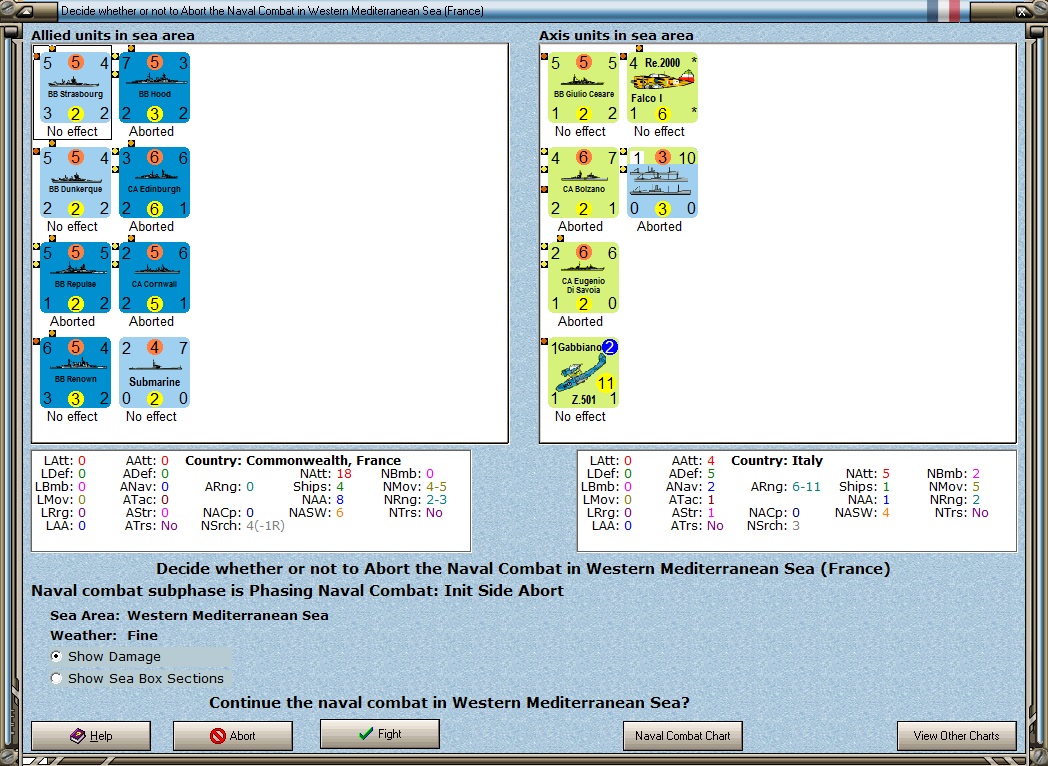This screenshot has height=766, width=1048.
Task: Select the CA Eugenio Di Savoia counter
Action: coord(583,277)
